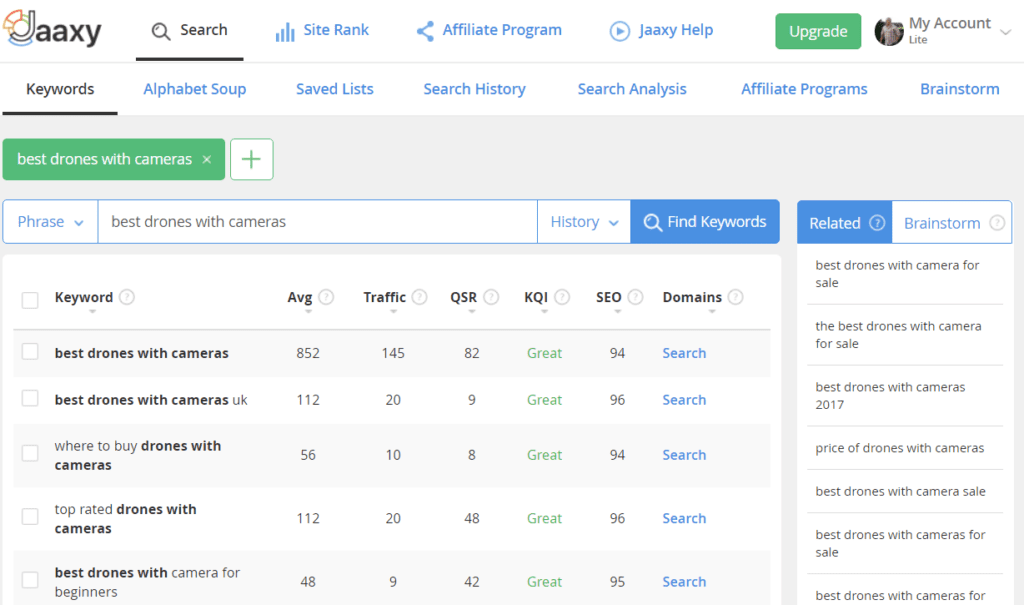The image size is (1024, 605).
Task: Open the History dropdown
Action: [584, 222]
